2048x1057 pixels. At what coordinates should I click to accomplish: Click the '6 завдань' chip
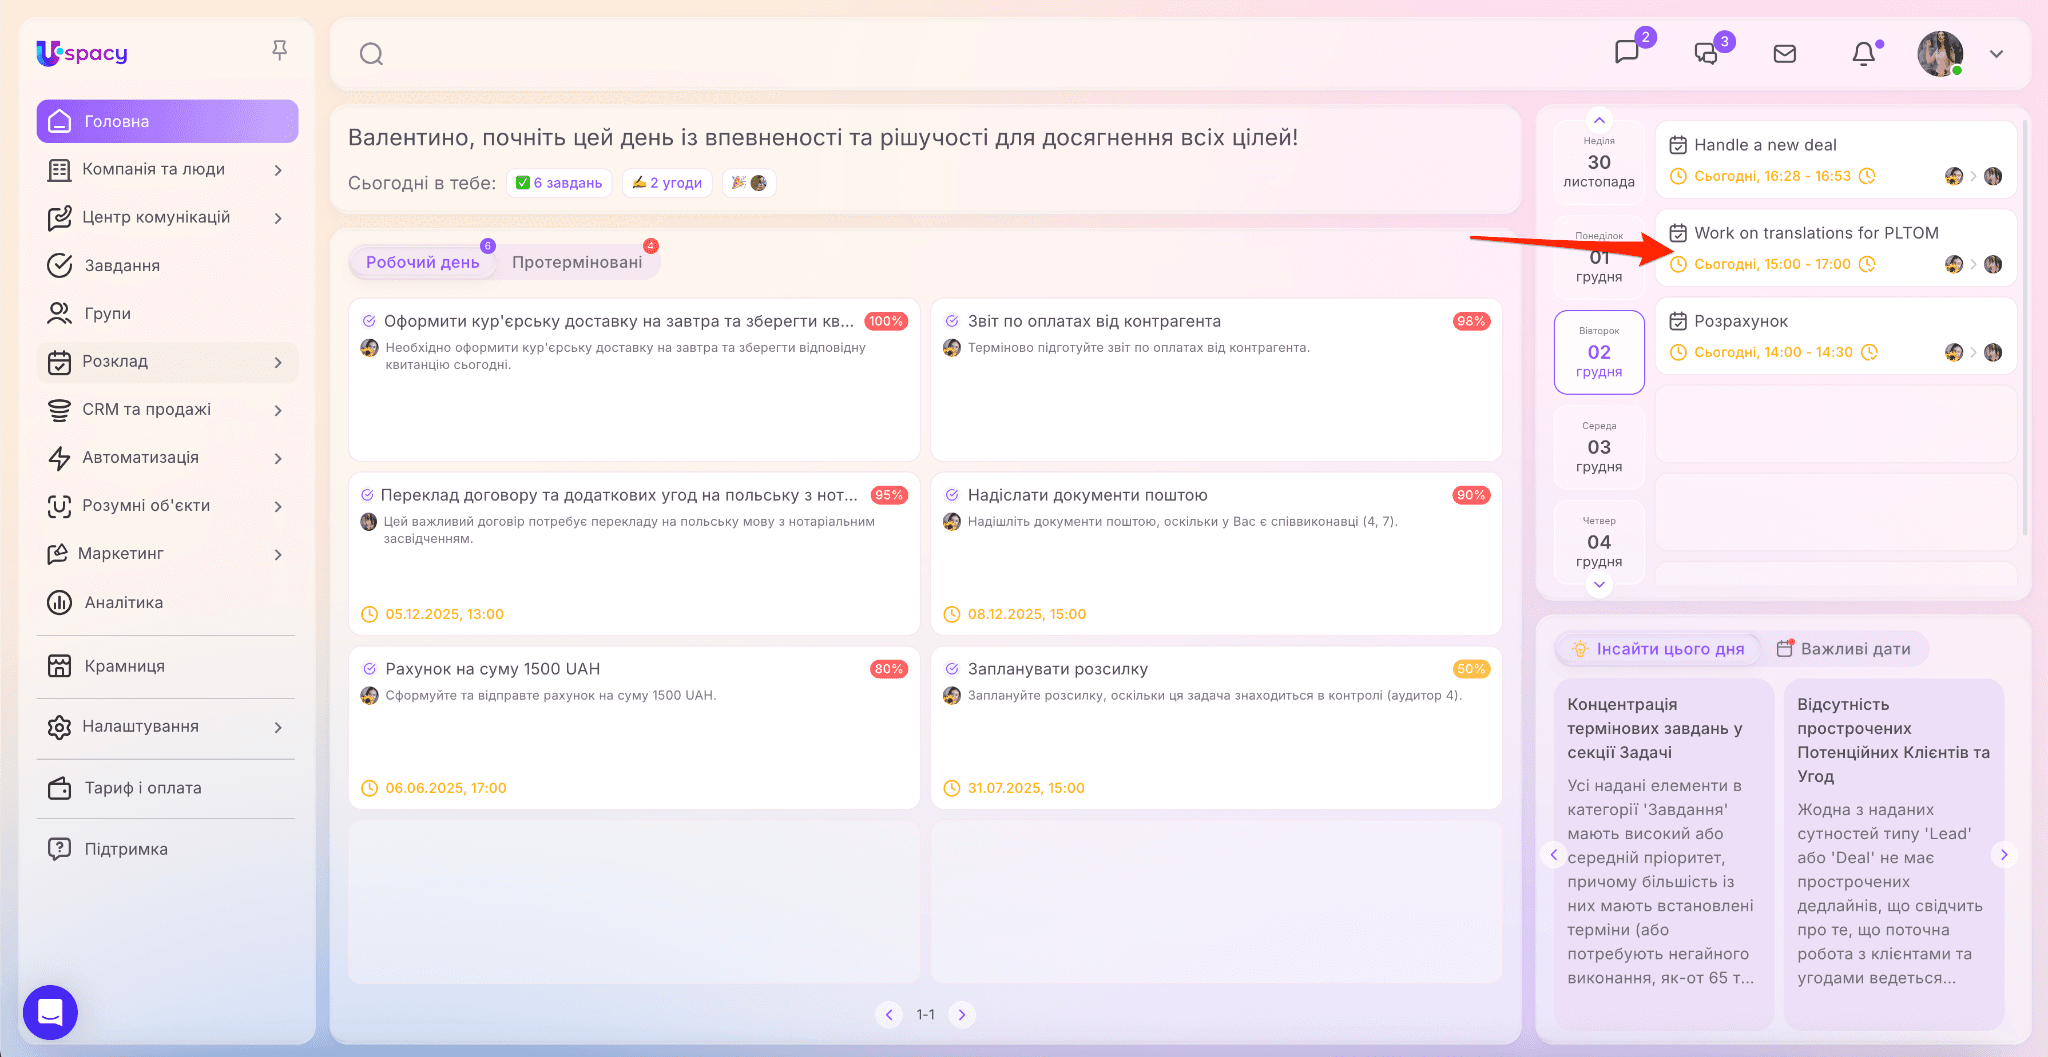pos(559,183)
